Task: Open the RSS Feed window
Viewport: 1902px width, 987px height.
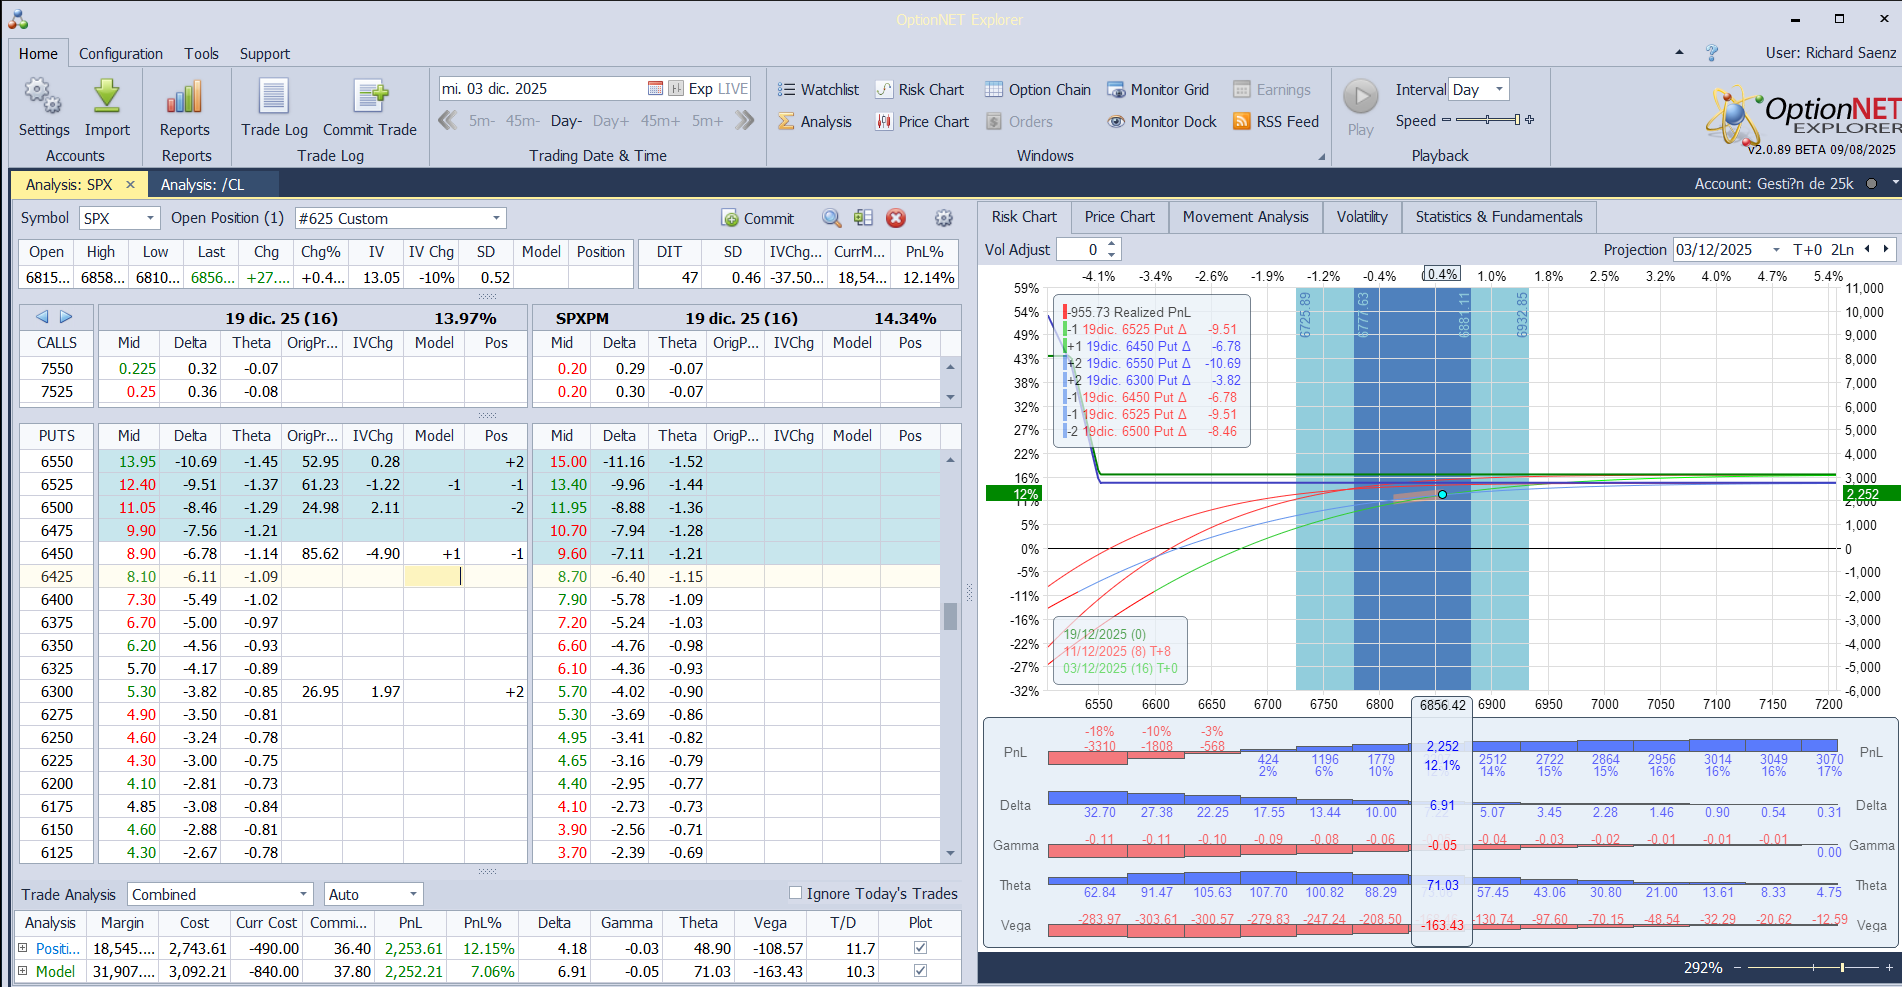Action: [x=1276, y=122]
